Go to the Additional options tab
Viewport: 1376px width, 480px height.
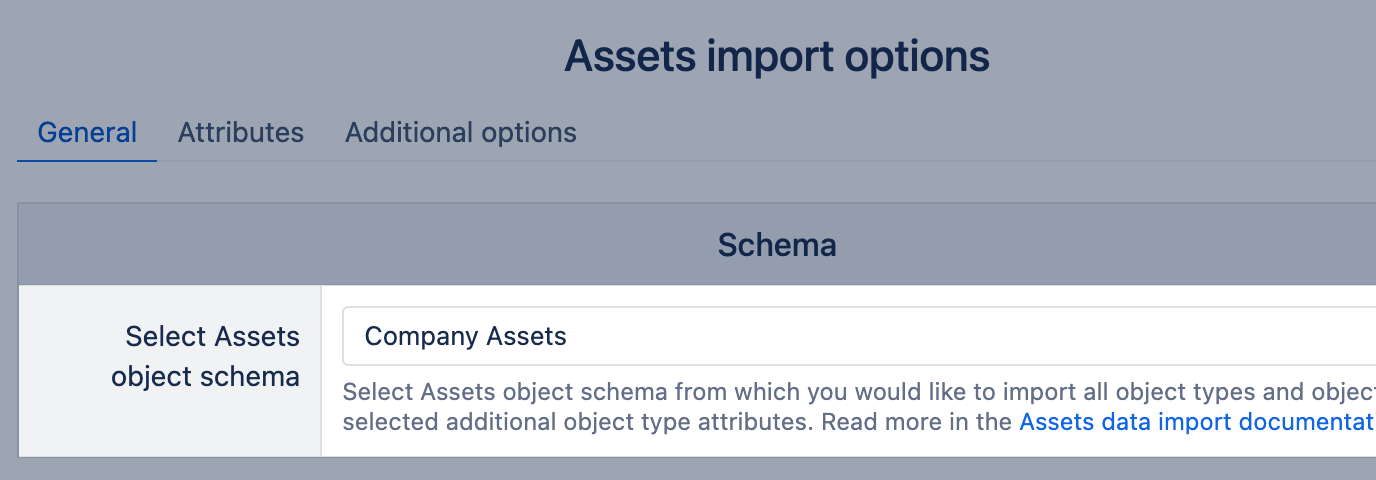click(460, 132)
